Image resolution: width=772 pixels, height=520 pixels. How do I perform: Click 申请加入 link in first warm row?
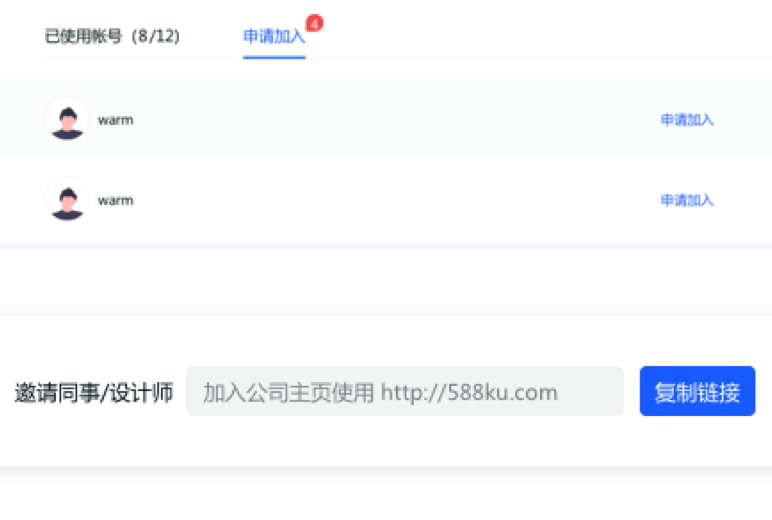pyautogui.click(x=687, y=120)
